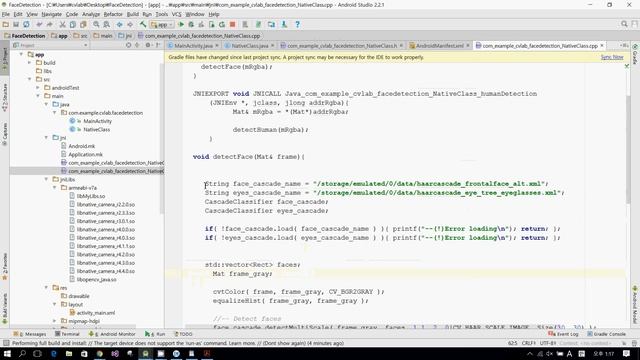Open the Navigate menu
This screenshot has height=360, width=640.
click(51, 14)
